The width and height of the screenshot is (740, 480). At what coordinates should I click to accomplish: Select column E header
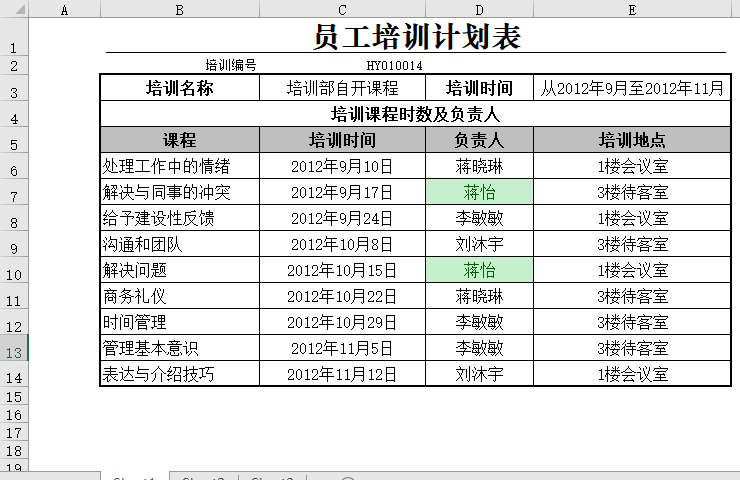[632, 10]
